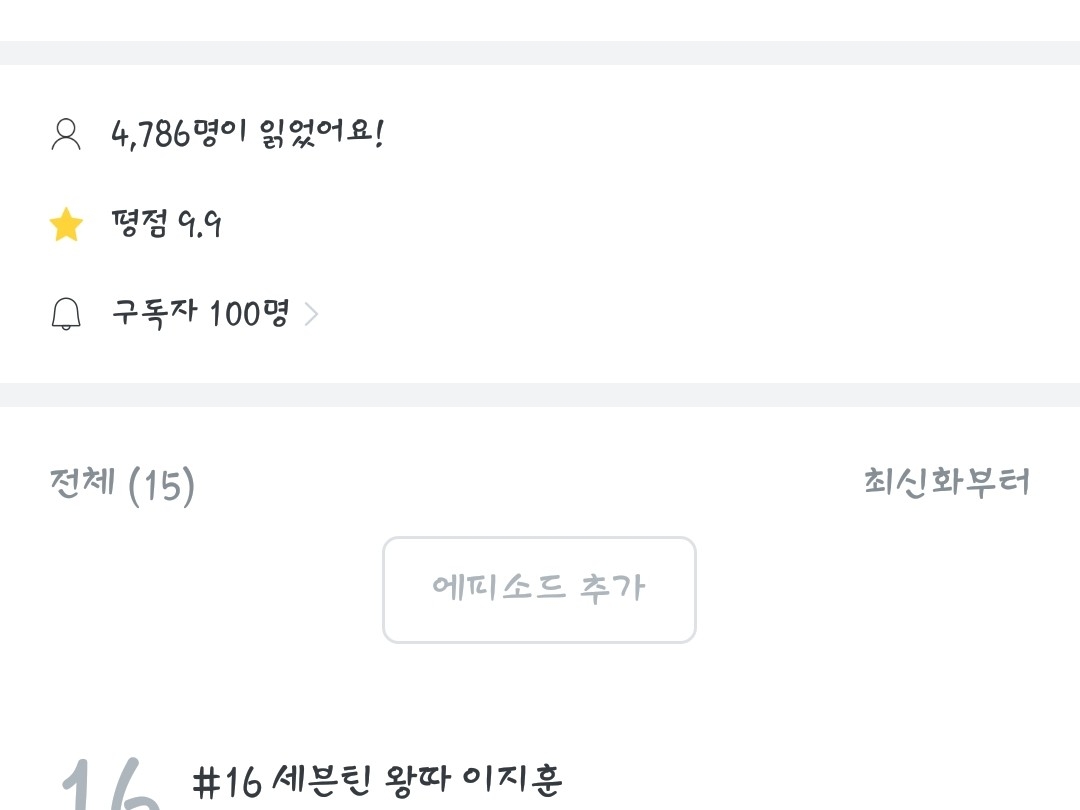This screenshot has width=1080, height=810.
Task: Expand subscriber list via chevron arrow
Action: tap(311, 315)
